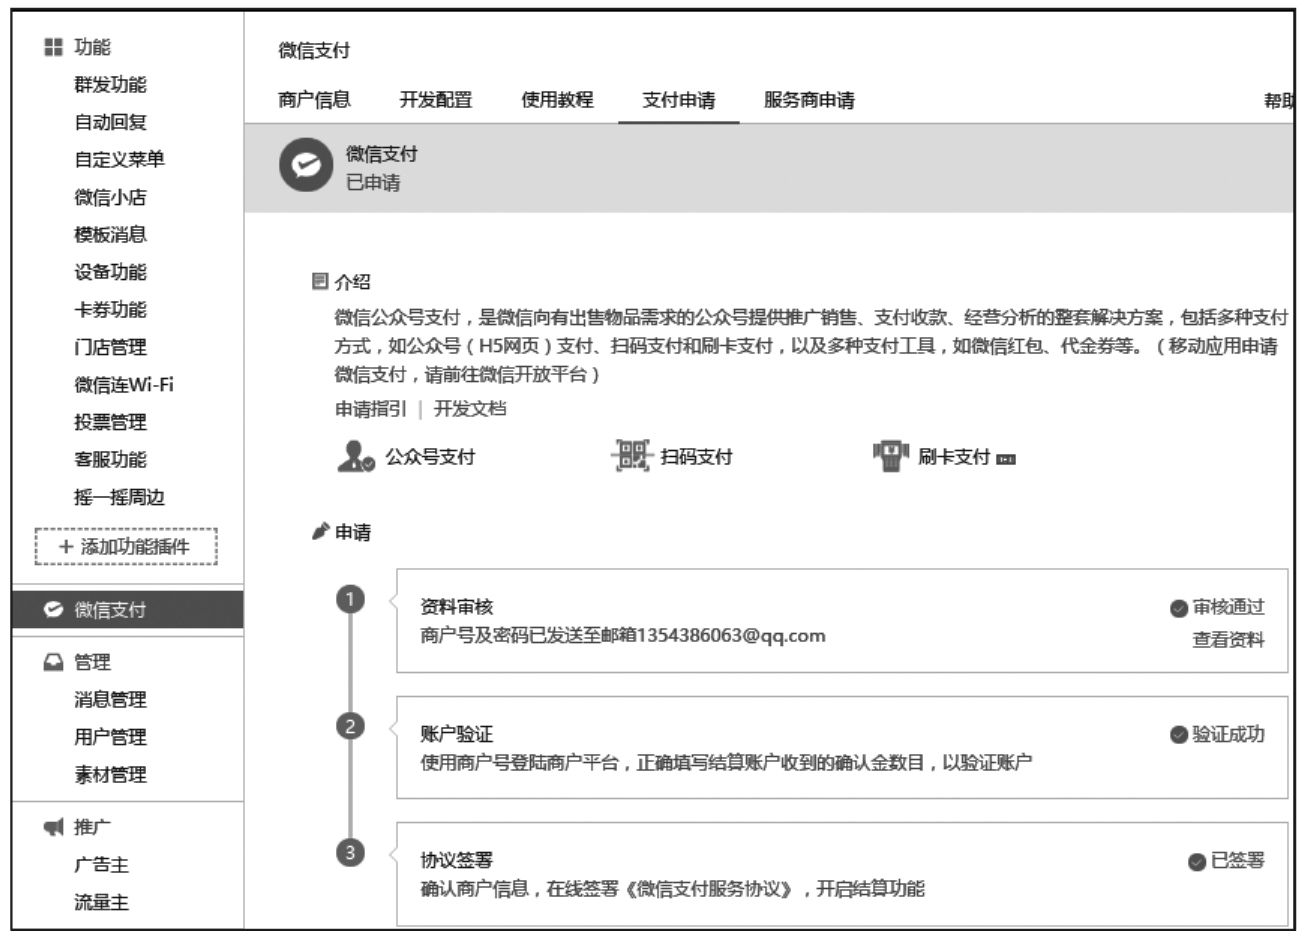Open the 使用教程 tab
Image resolution: width=1310 pixels, height=939 pixels.
pos(558,99)
